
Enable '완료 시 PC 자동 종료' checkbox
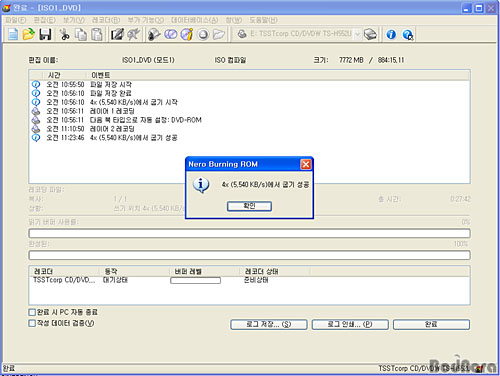(32, 312)
